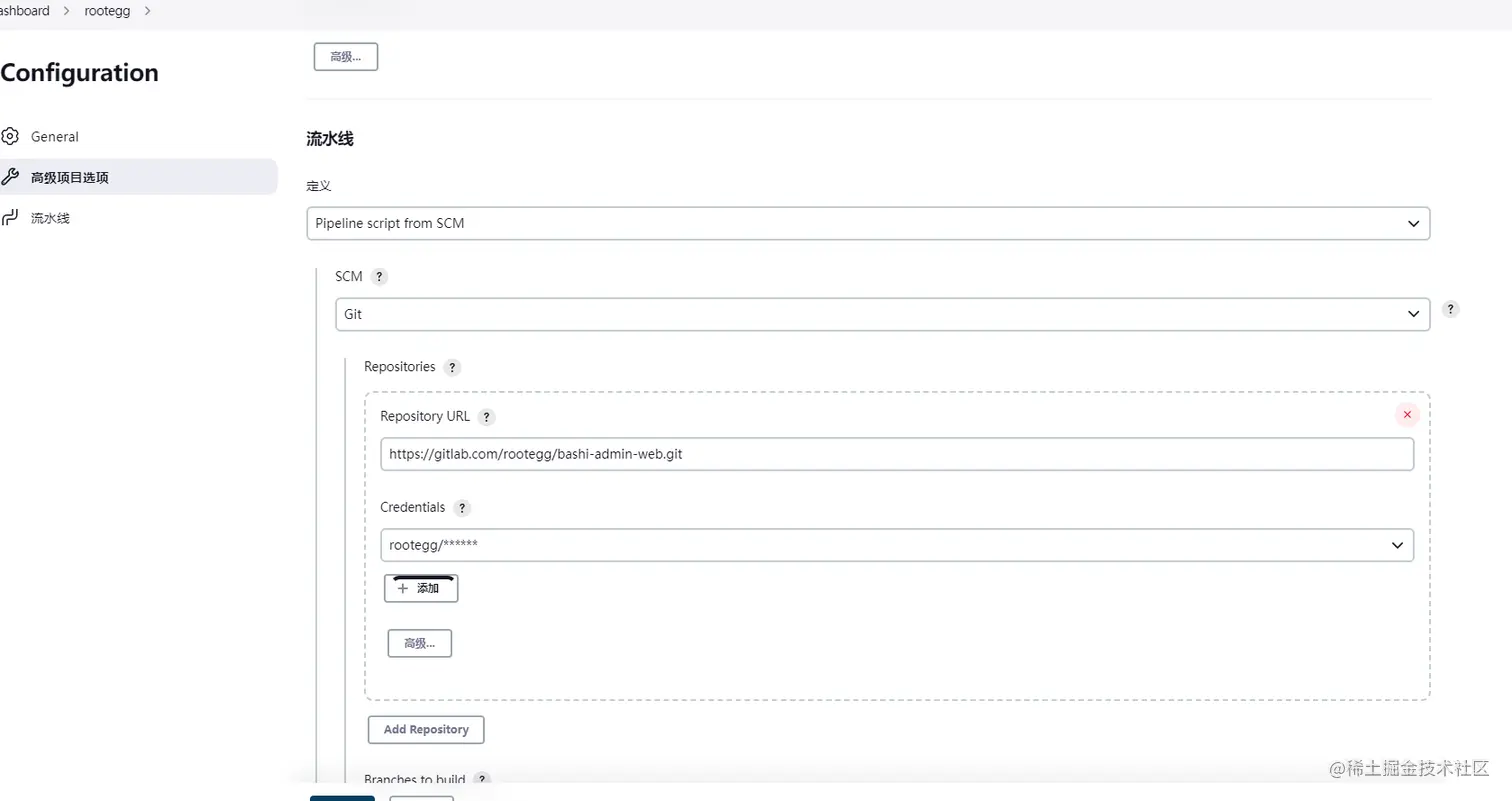Screen dimensions: 1512x801
Task: Show help for Repositories
Action: 452,367
